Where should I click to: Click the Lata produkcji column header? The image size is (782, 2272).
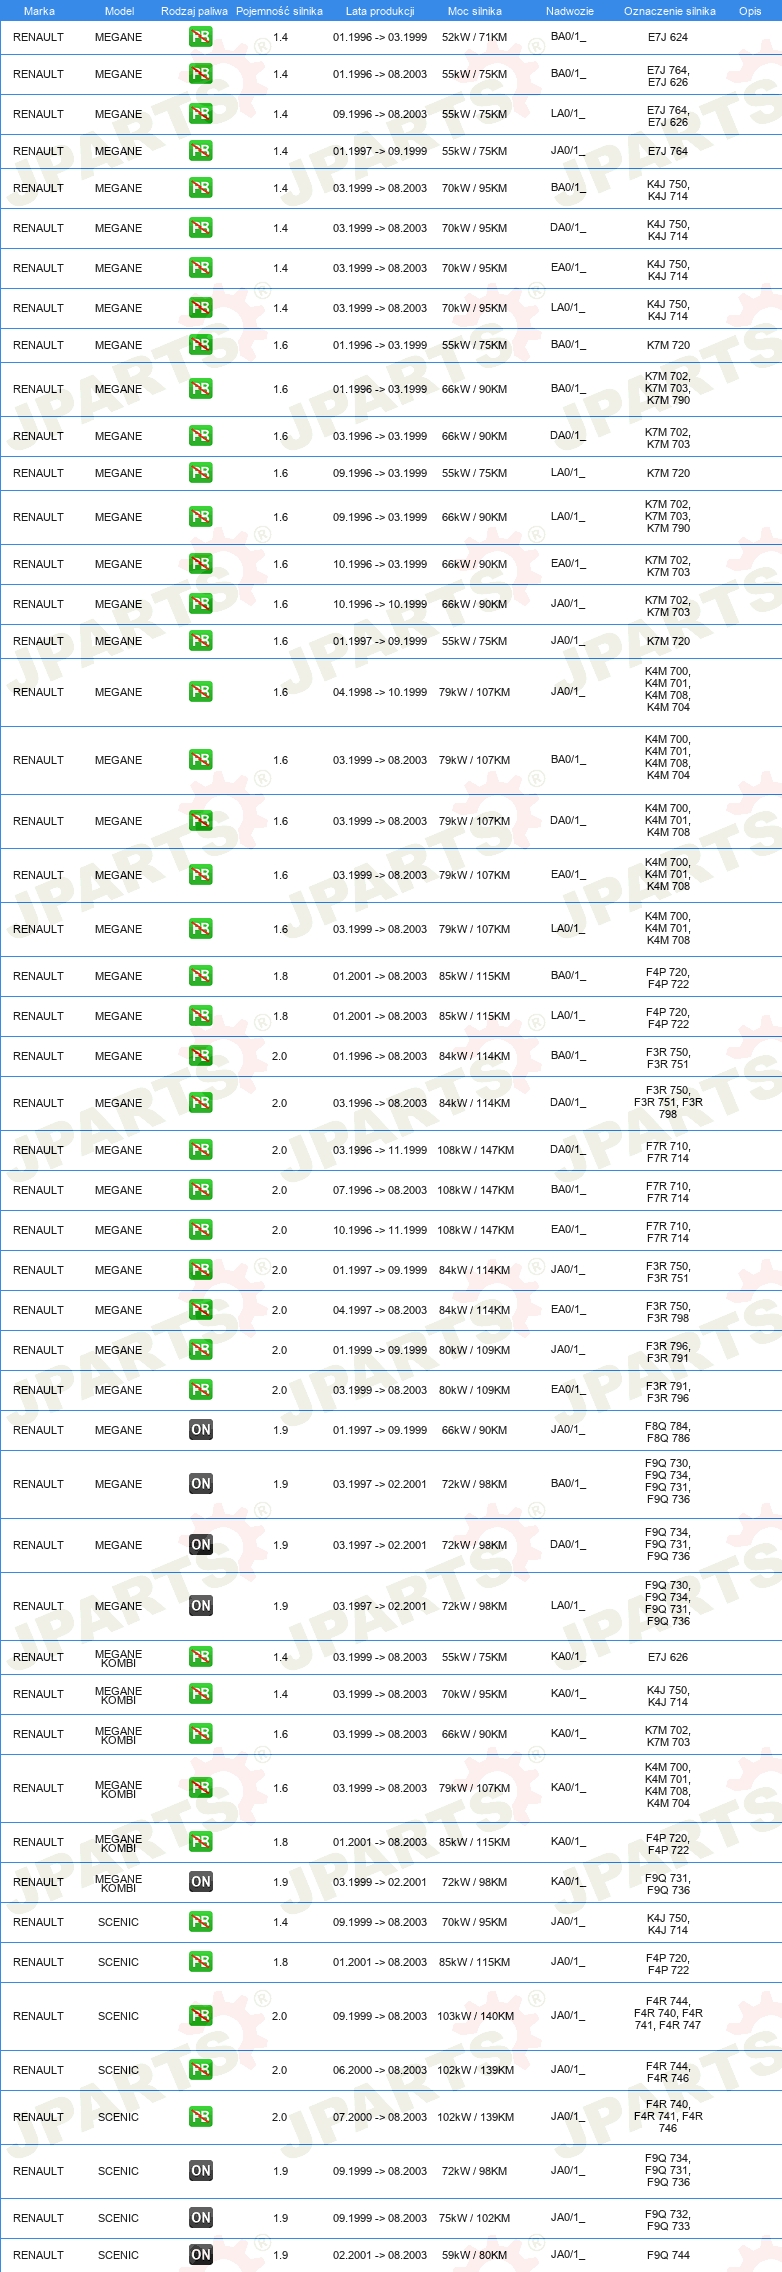pyautogui.click(x=380, y=11)
